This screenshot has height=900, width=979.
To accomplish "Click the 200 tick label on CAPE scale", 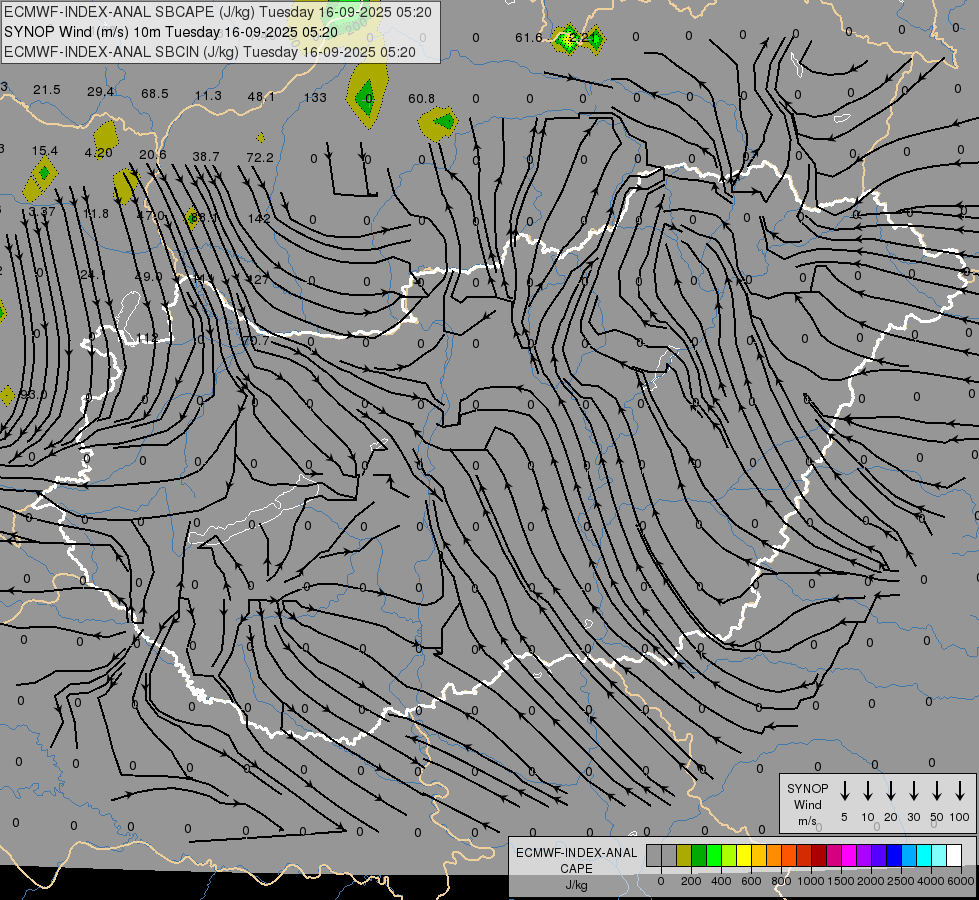I will point(691,881).
